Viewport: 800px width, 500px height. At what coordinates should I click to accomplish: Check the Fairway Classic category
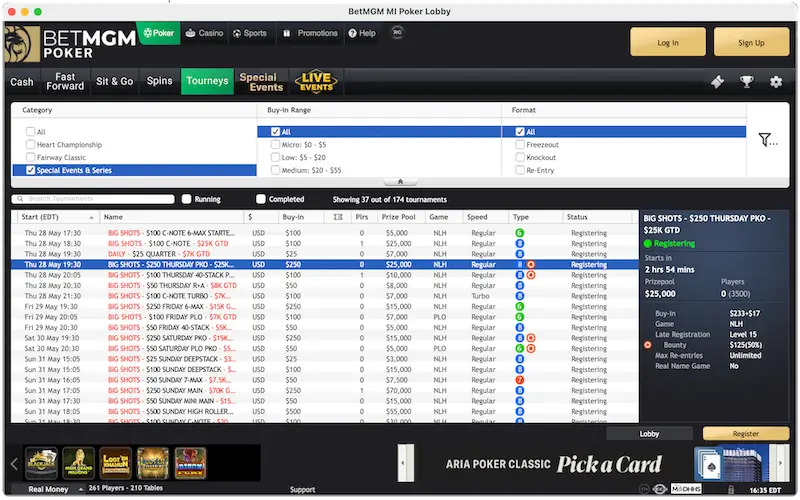(31, 157)
